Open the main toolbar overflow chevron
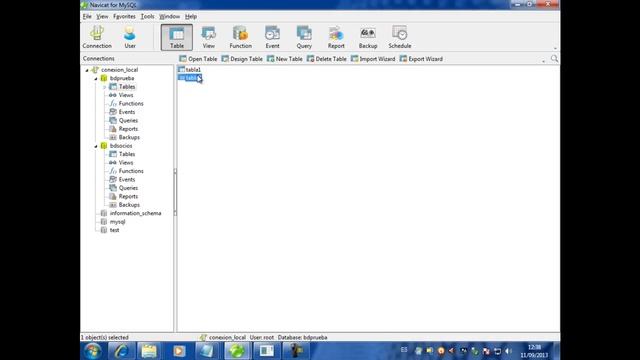Viewport: 640px width, 360px height. pyautogui.click(x=555, y=48)
